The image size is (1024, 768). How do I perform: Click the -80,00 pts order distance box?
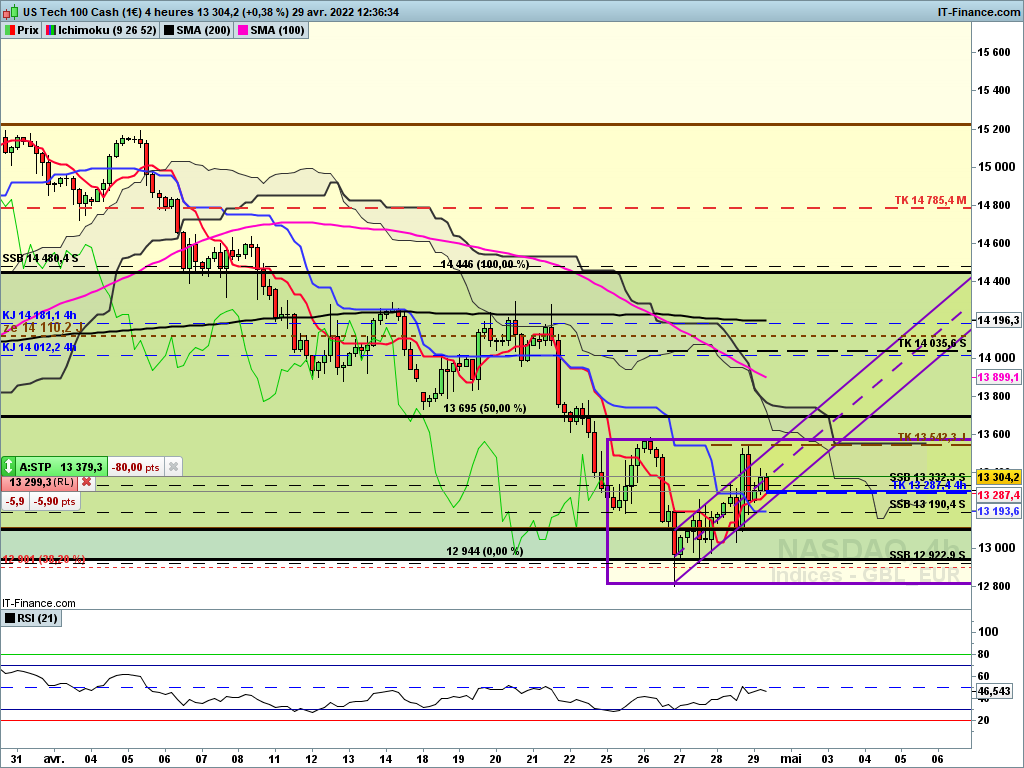click(x=136, y=467)
